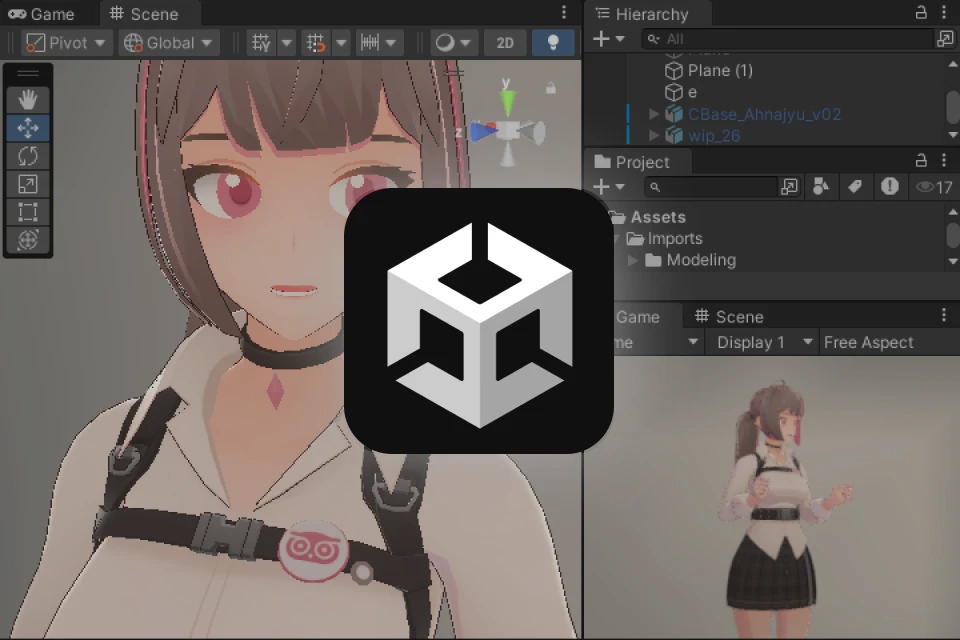The height and width of the screenshot is (640, 960).
Task: Open the Free Aspect dropdown
Action: (868, 342)
